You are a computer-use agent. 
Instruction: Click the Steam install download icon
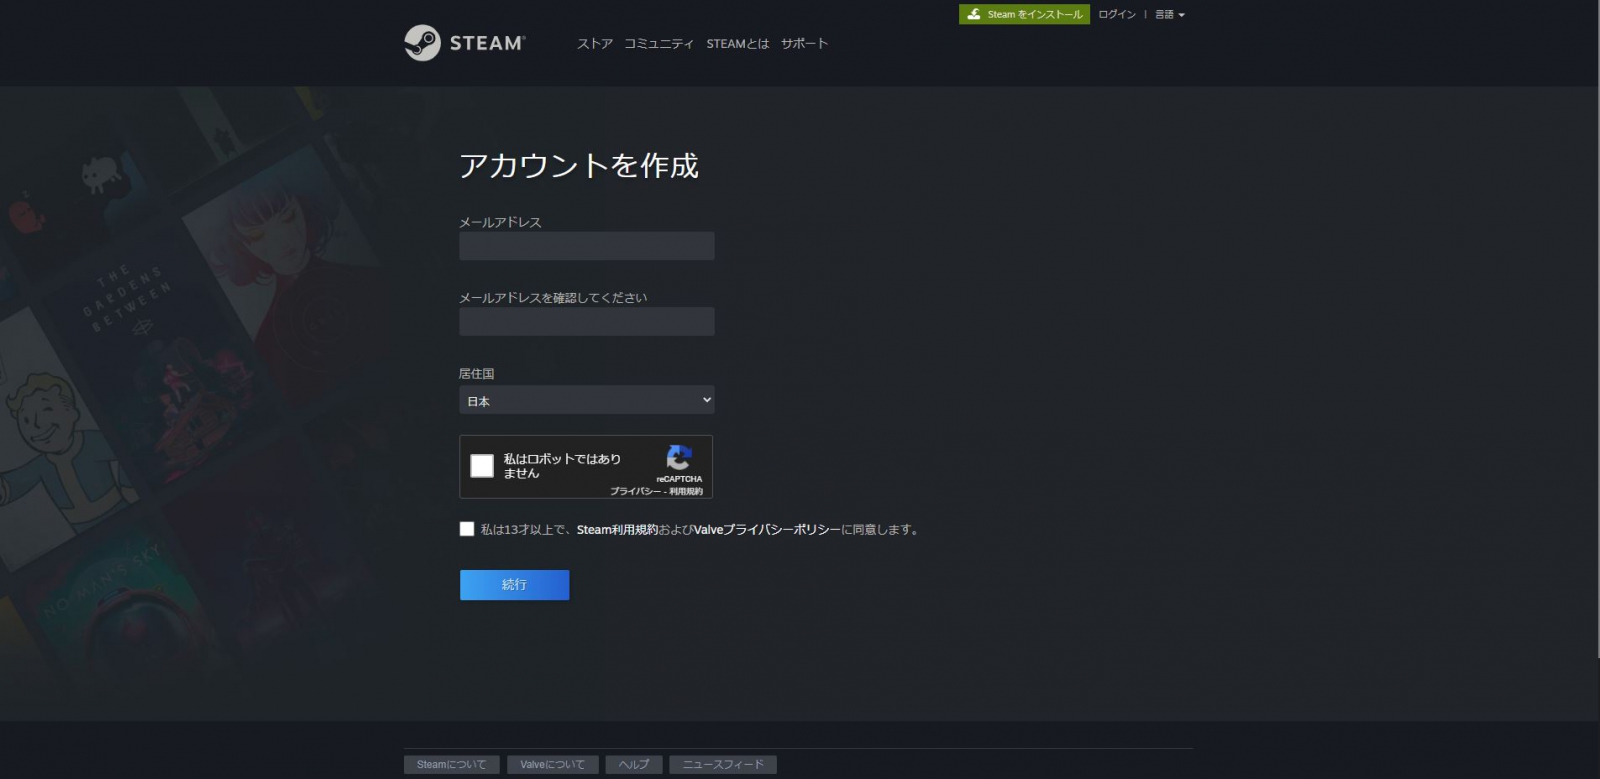(974, 14)
